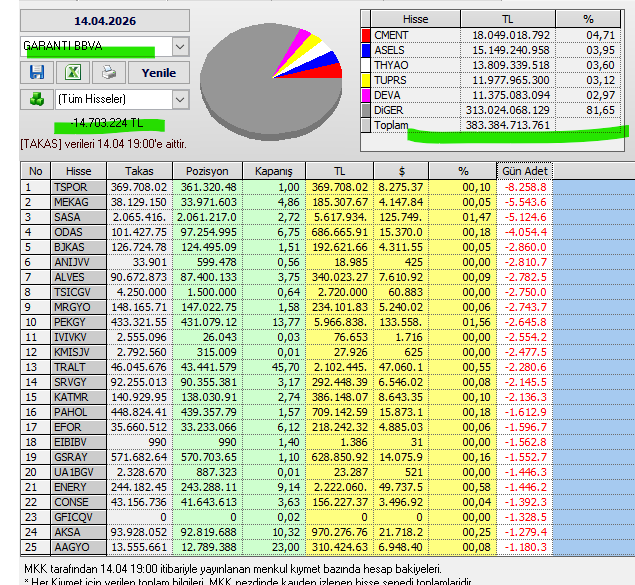Viewport: 635px width, 585px height.
Task: Select the GFICQV stock cell
Action: tap(79, 517)
